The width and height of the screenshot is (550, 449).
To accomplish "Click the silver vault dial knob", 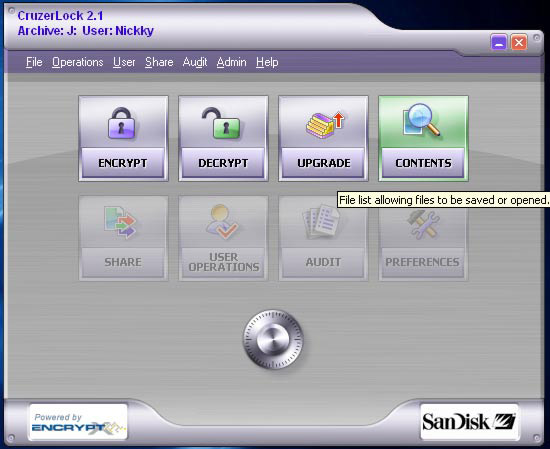I will coord(273,339).
